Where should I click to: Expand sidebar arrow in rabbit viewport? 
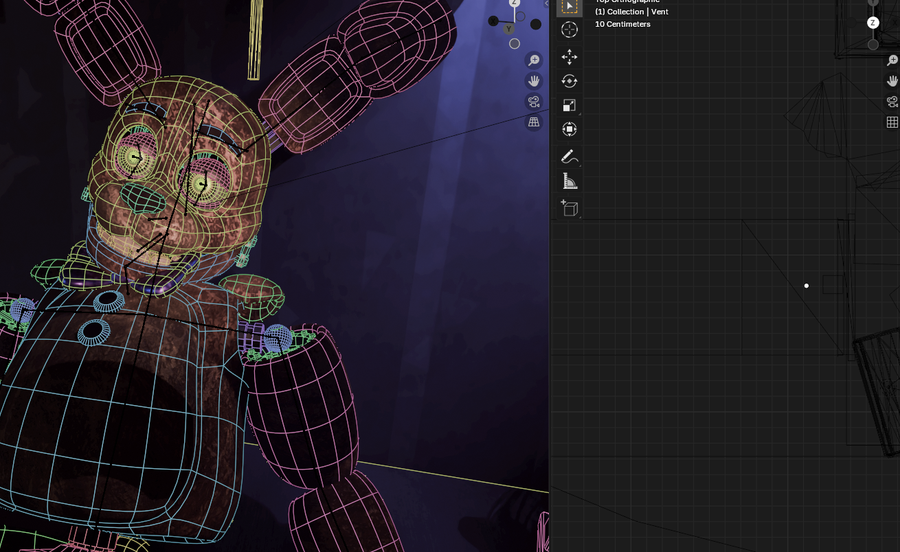pos(546,3)
